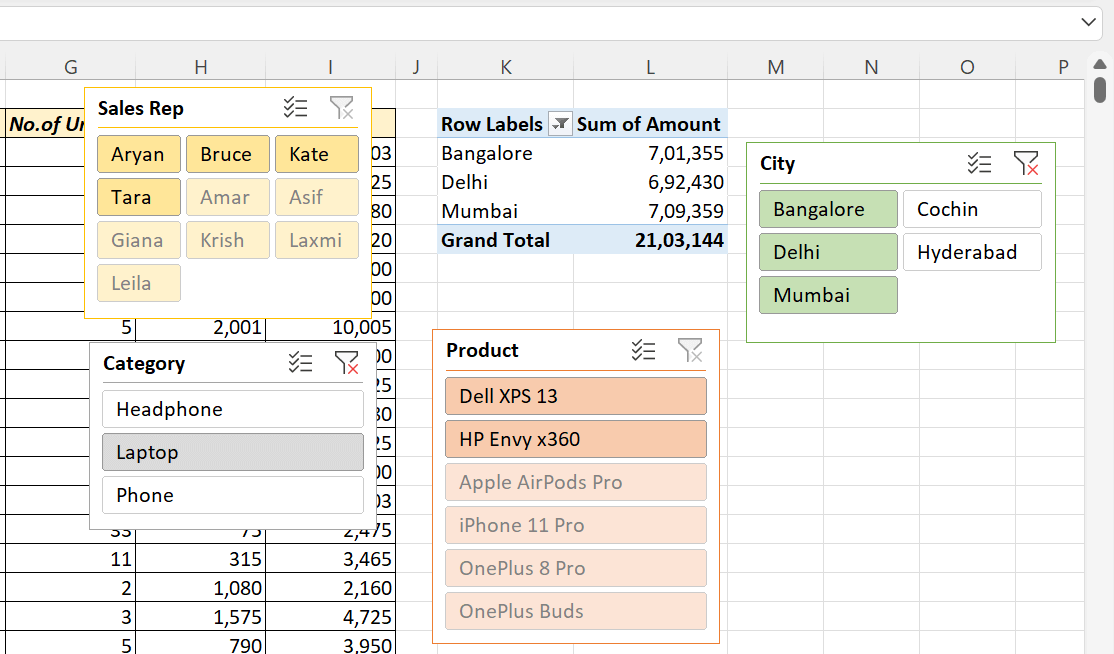The height and width of the screenshot is (654, 1114).
Task: Enable multi-select in City slicer
Action: point(979,163)
